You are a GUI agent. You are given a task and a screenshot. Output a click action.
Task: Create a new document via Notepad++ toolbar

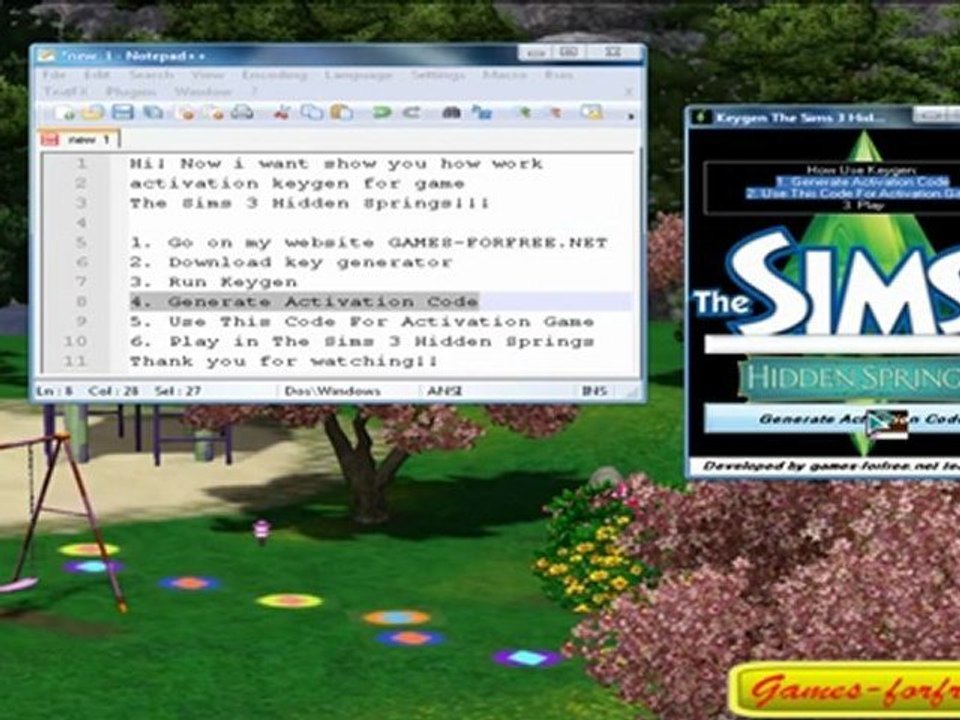[x=65, y=113]
